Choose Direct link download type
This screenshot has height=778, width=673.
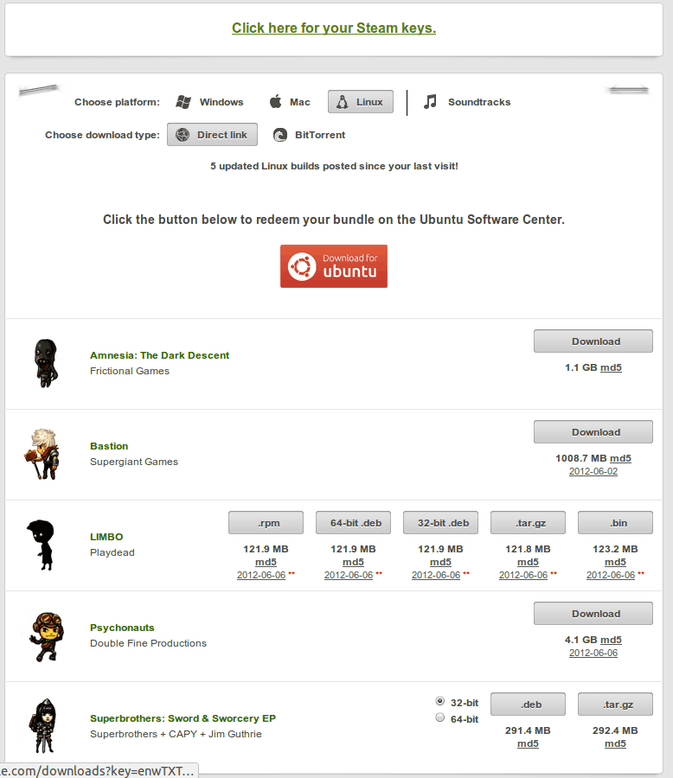(212, 135)
